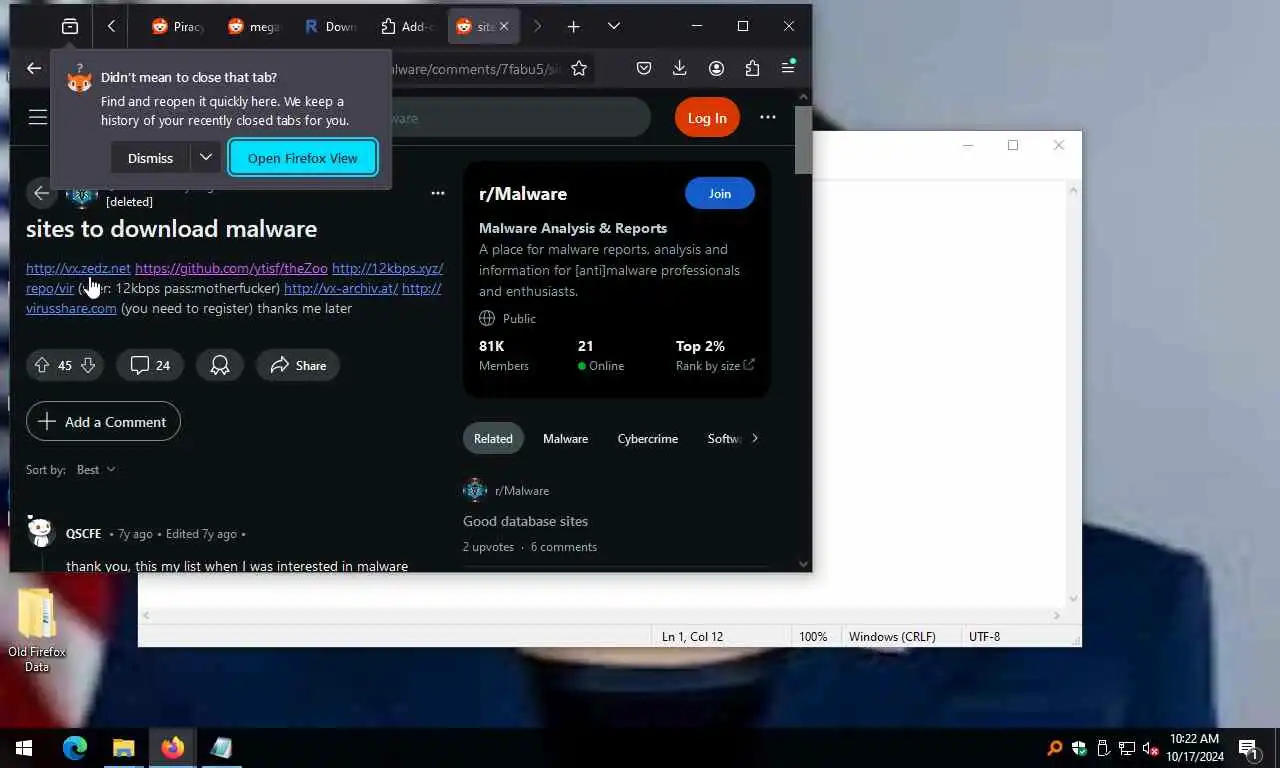Switch to the mega Reddit tab

253,27
